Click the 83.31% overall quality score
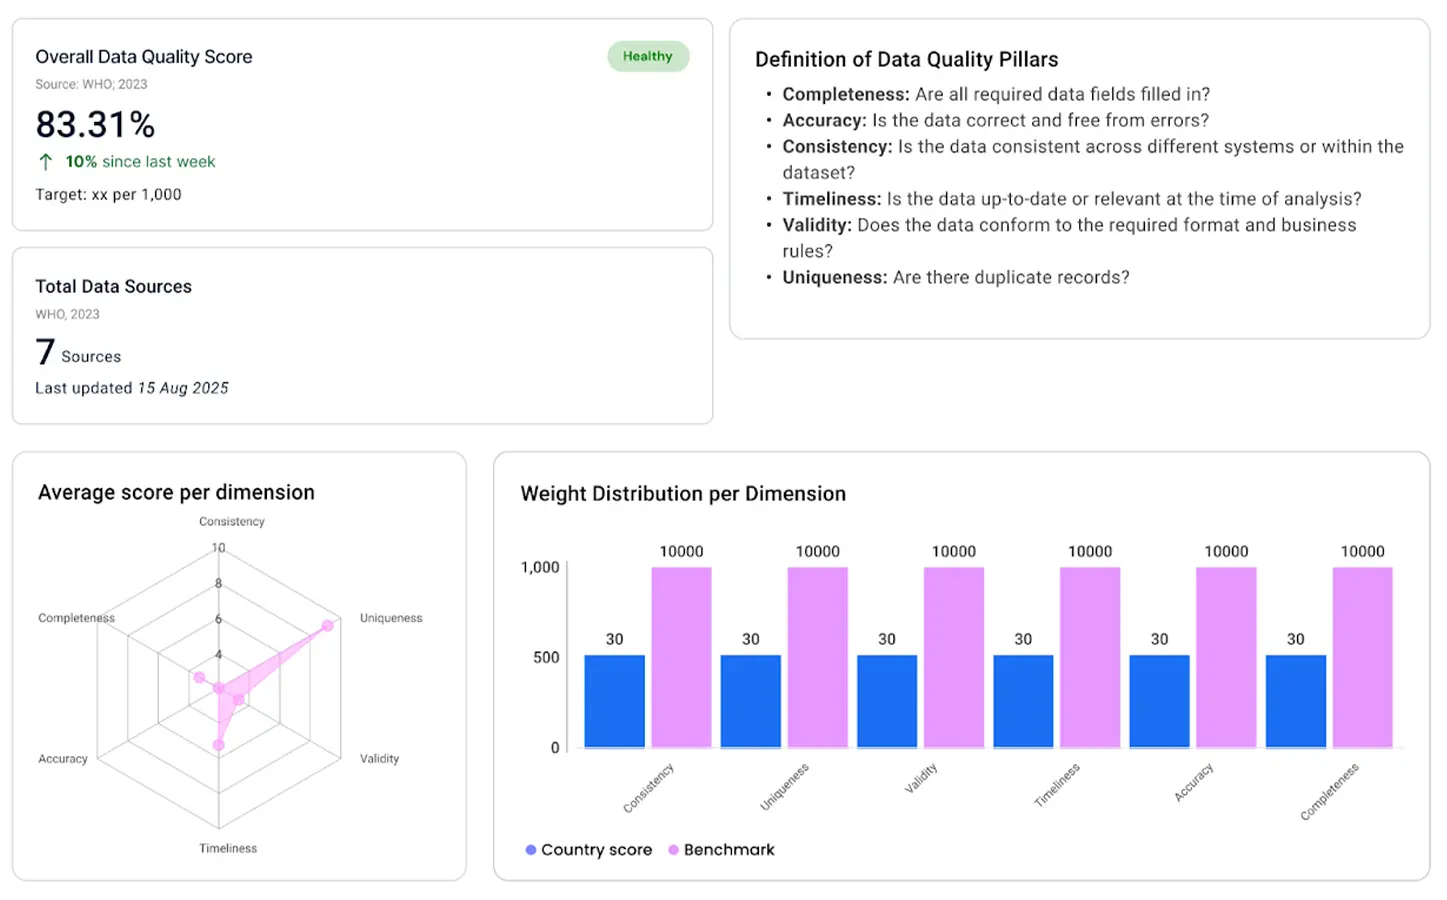Image resolution: width=1447 pixels, height=900 pixels. tap(95, 125)
